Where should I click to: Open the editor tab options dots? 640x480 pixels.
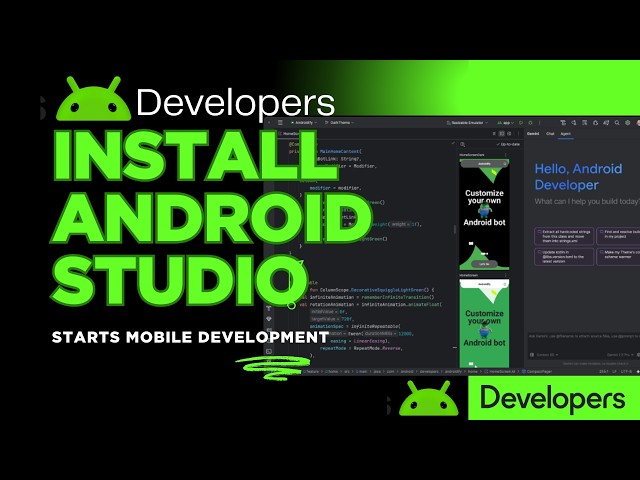[518, 133]
